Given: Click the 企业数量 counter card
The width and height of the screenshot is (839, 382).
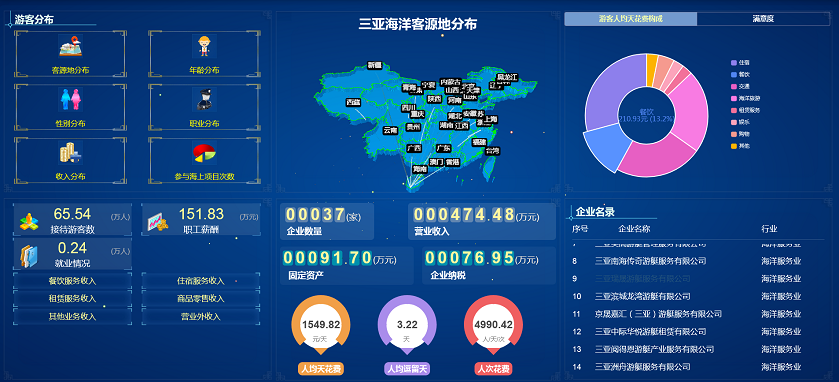Looking at the screenshot, I should (x=327, y=221).
